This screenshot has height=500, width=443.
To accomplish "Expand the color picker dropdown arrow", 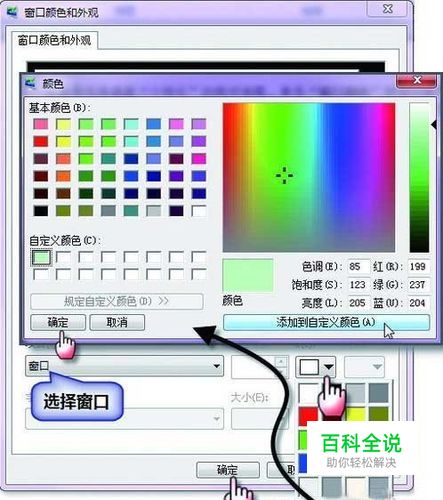I will (329, 367).
